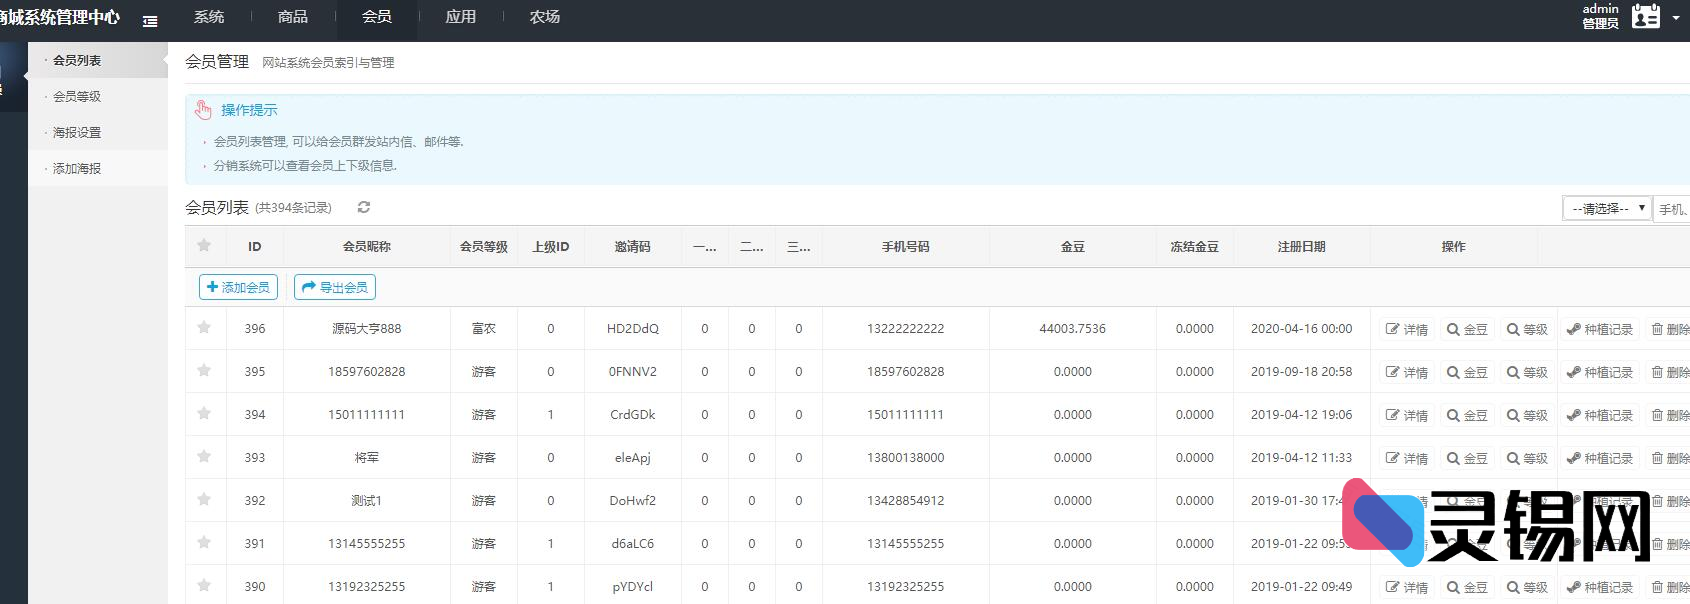Screen dimensions: 1690x604
Task: Toggle star for member 393 row
Action: tap(204, 457)
